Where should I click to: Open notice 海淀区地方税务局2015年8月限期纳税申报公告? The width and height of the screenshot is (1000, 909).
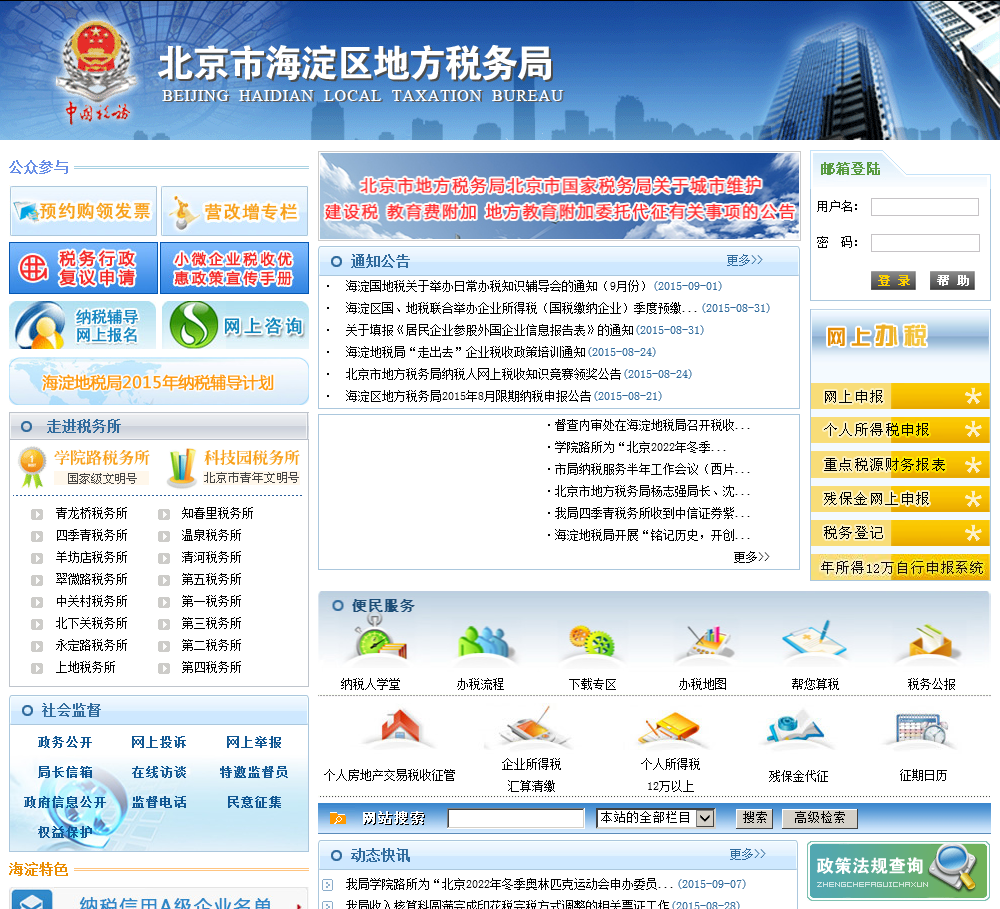(x=469, y=396)
